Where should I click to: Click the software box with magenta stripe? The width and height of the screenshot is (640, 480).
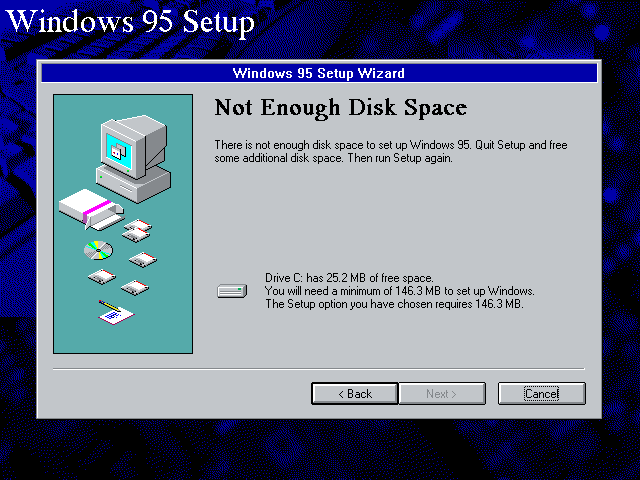point(91,209)
